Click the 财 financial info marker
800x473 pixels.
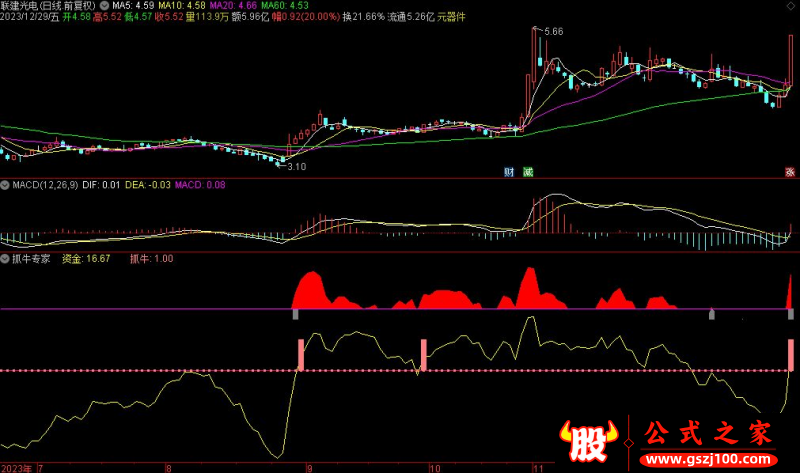tap(510, 172)
